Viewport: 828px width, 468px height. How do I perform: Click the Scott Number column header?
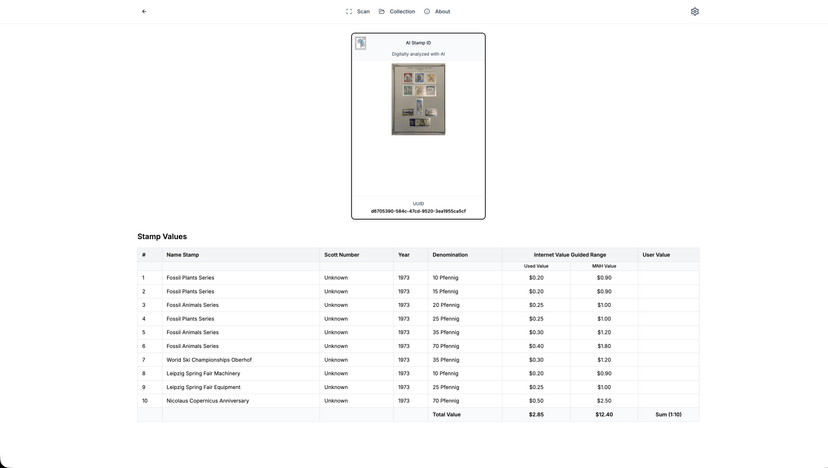(x=341, y=255)
